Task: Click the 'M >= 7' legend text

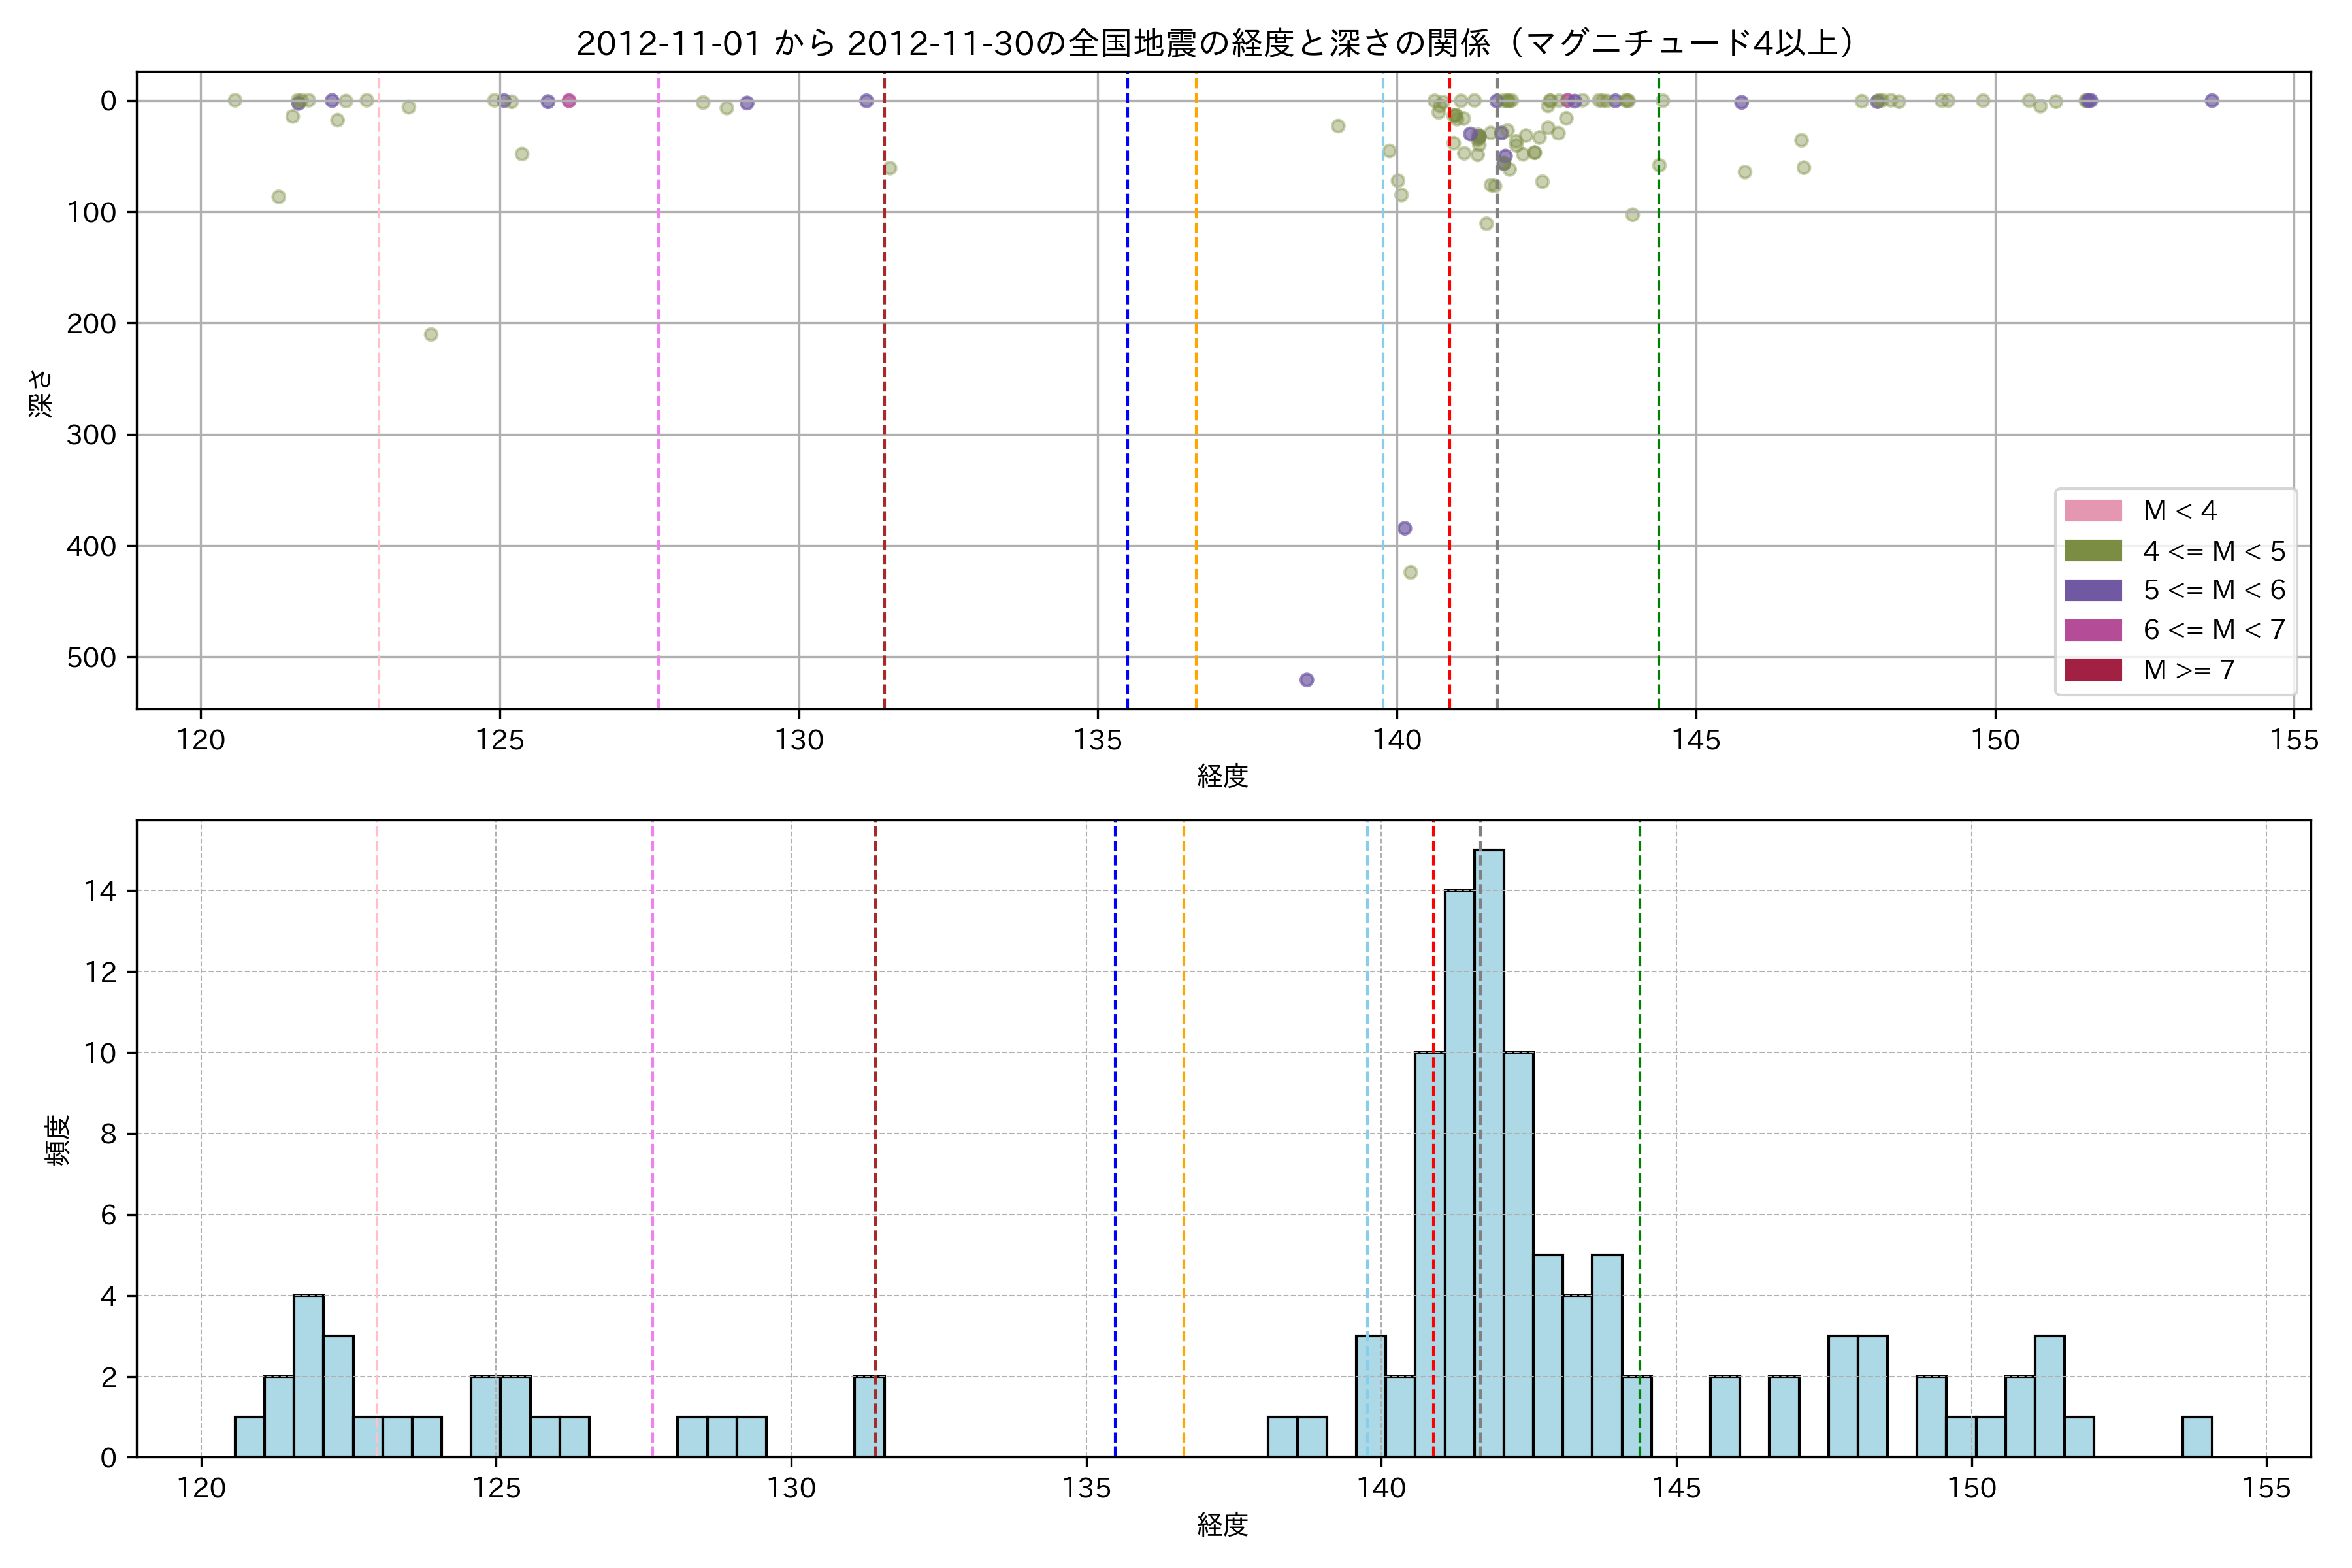Action: coord(2189,670)
